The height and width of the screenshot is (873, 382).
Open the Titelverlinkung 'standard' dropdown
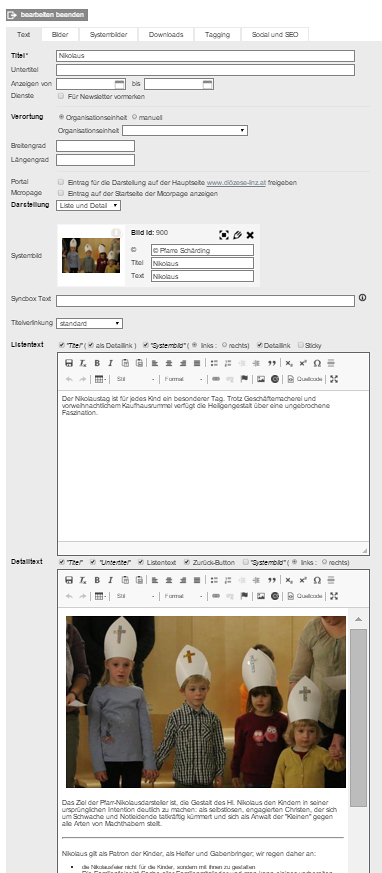point(89,323)
